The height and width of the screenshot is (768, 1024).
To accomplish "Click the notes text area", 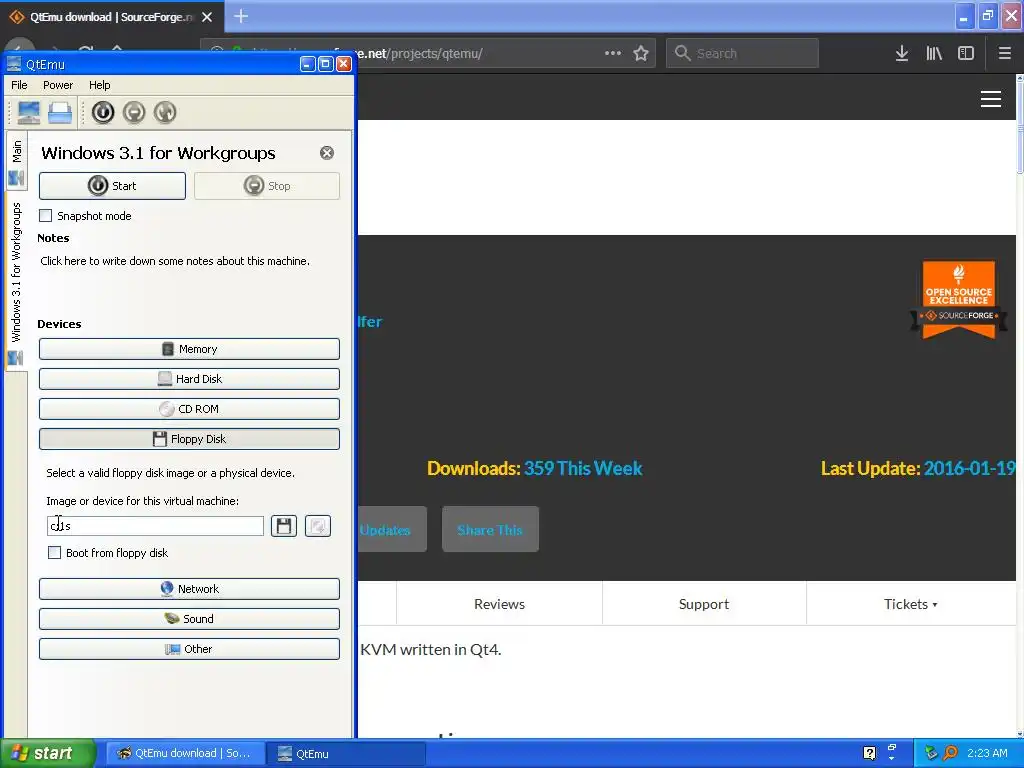I will (189, 281).
